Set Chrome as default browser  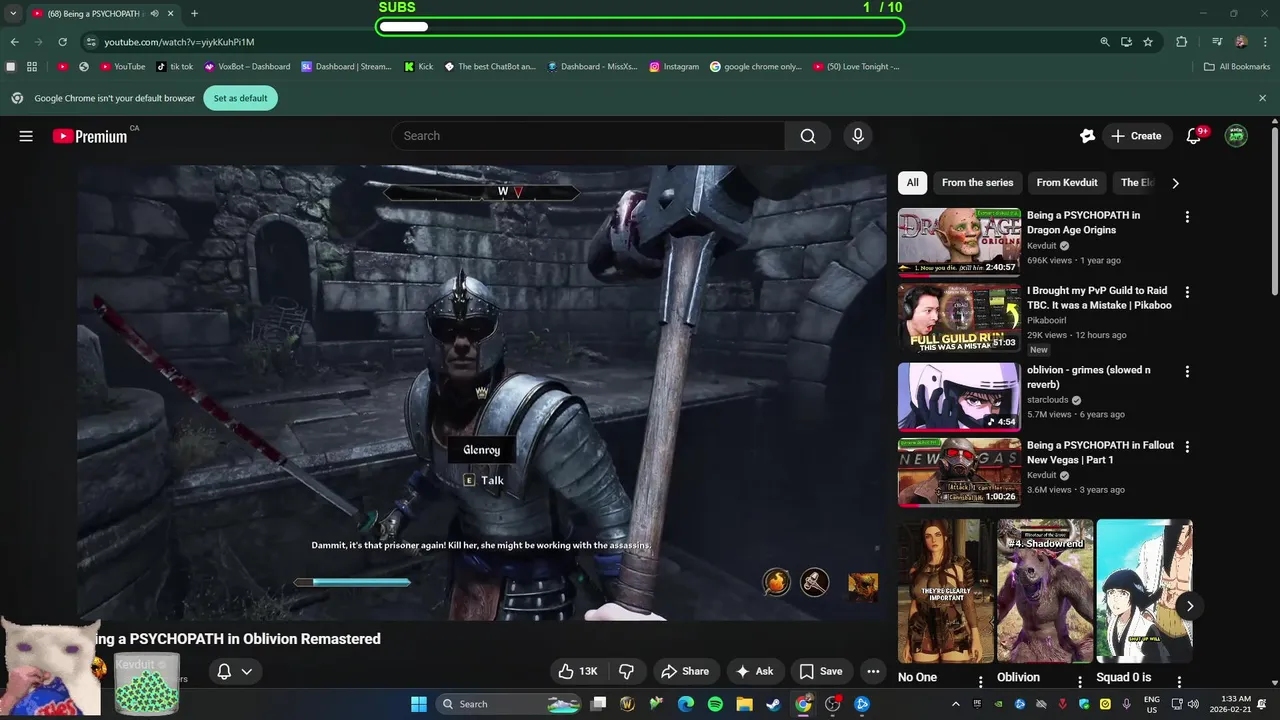[240, 98]
